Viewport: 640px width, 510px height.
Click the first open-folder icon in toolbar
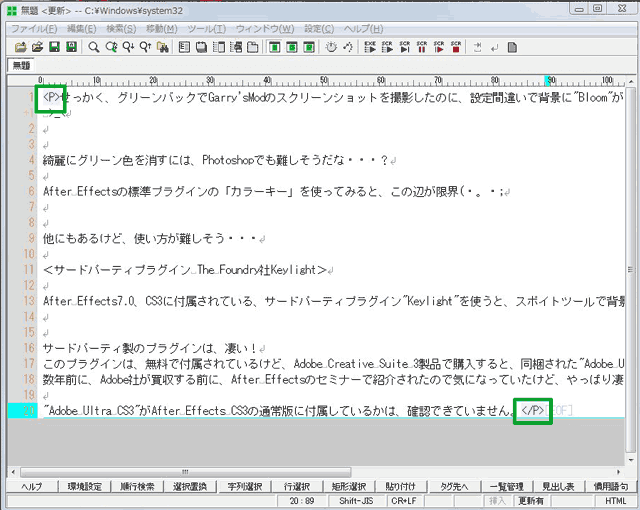pos(22,46)
